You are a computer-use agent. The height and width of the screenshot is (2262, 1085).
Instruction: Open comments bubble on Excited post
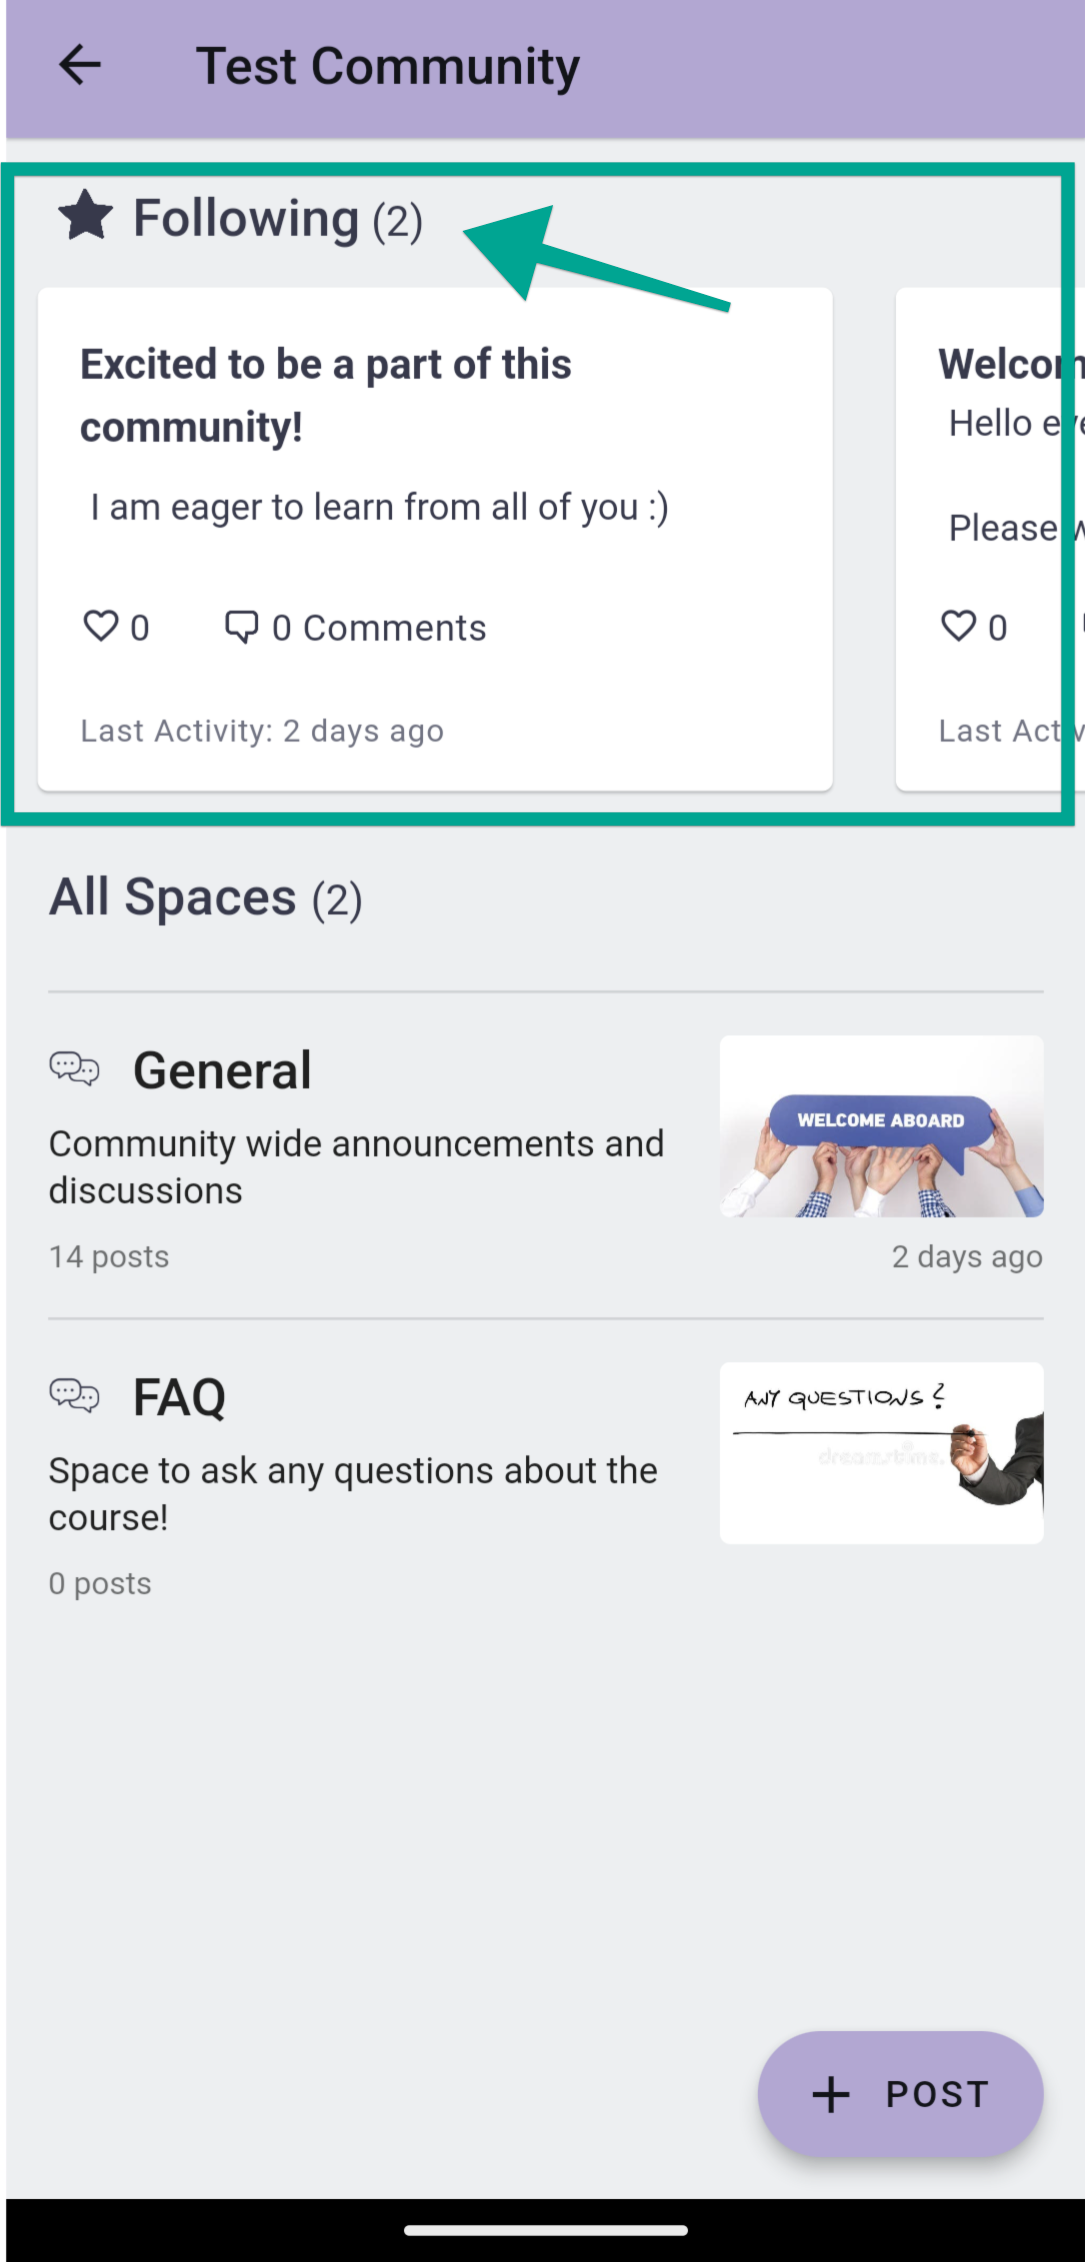point(241,627)
